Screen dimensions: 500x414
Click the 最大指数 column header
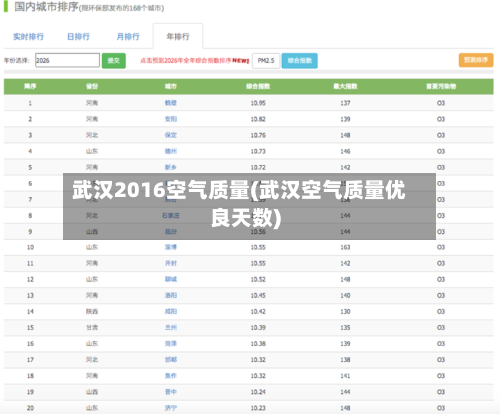(x=345, y=86)
